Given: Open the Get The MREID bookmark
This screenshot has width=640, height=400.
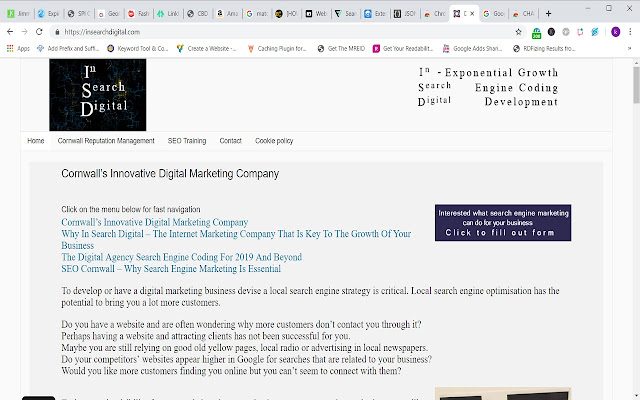Looking at the screenshot, I should click(341, 49).
